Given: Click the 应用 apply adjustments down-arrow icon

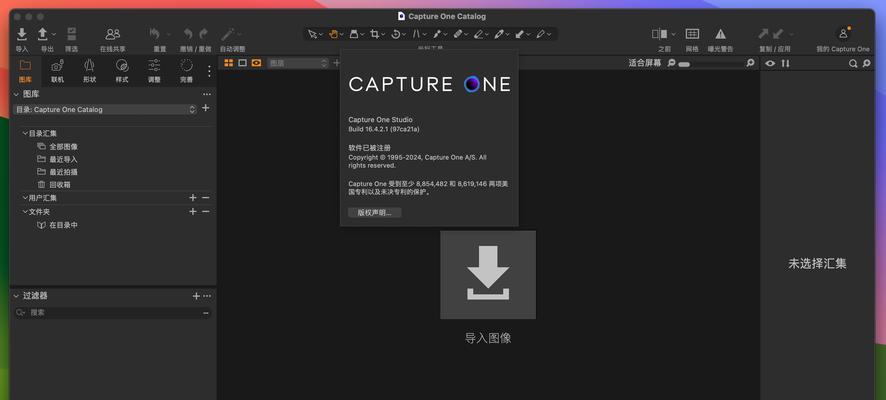Looking at the screenshot, I should [x=778, y=34].
